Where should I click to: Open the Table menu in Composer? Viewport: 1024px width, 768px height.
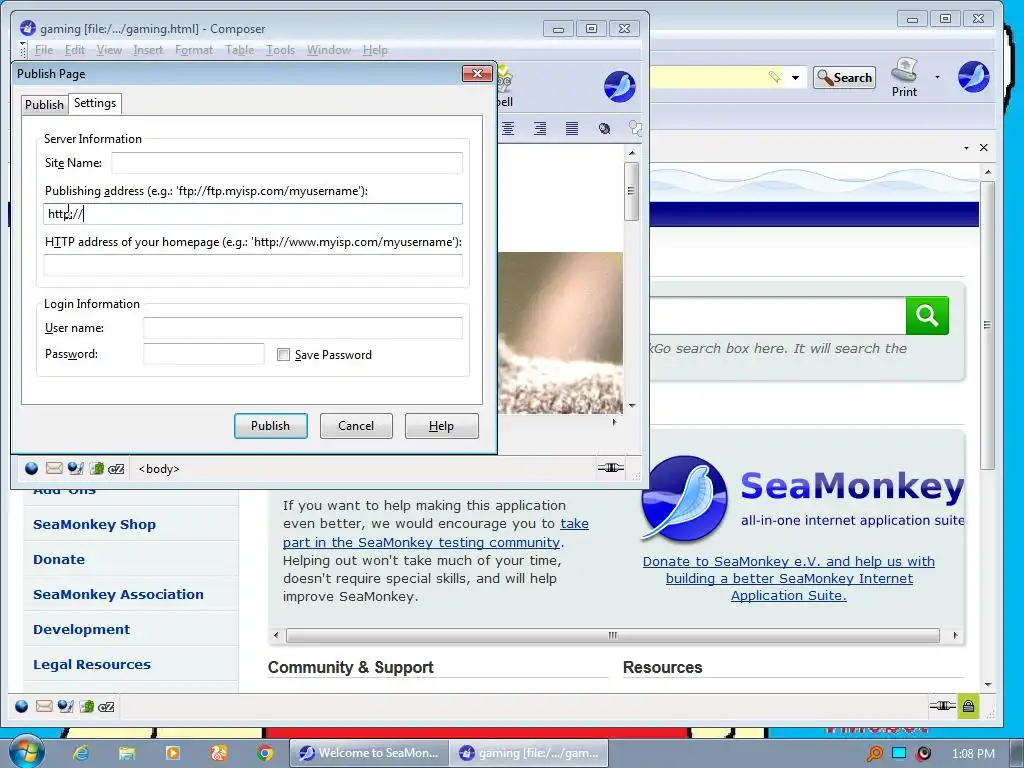click(240, 50)
